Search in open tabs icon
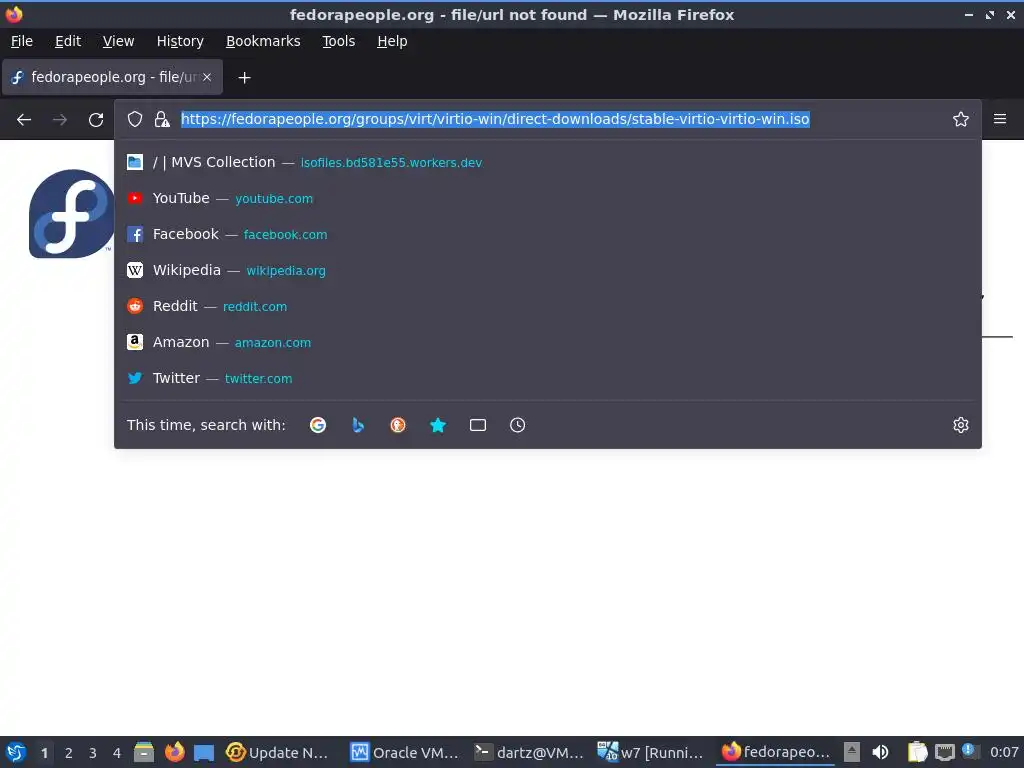This screenshot has width=1024, height=768. click(477, 425)
